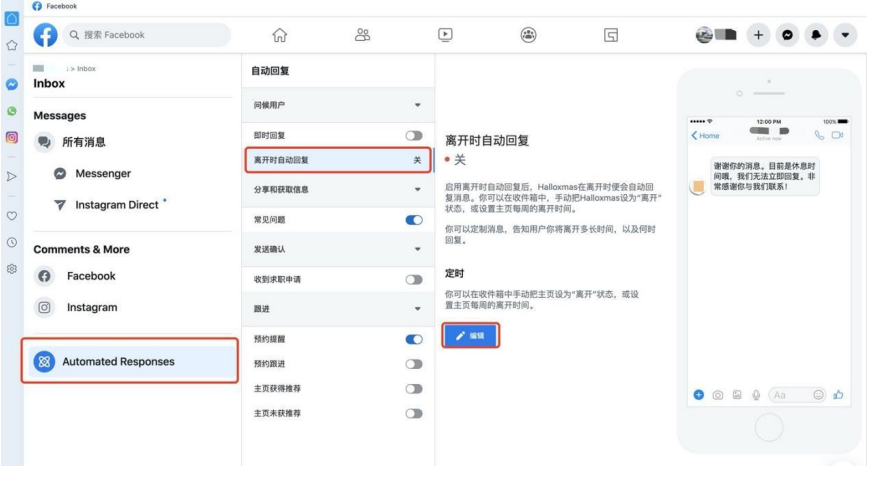Click the Inbox breadcrumb link
Image resolution: width=873 pixels, height=483 pixels.
pyautogui.click(x=86, y=68)
